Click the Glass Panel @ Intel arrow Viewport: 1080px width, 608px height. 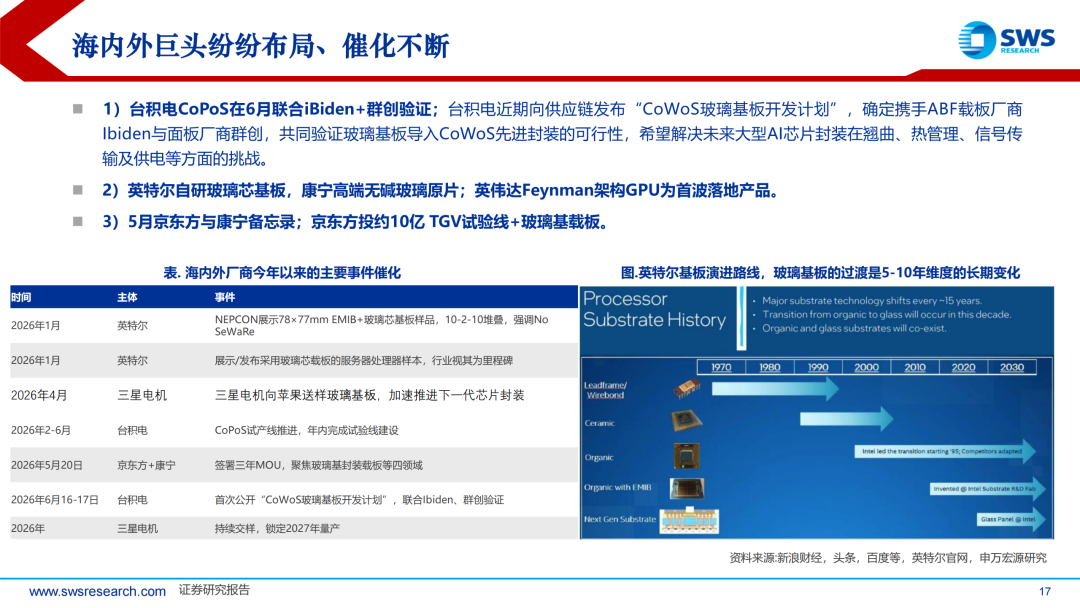tap(1010, 520)
